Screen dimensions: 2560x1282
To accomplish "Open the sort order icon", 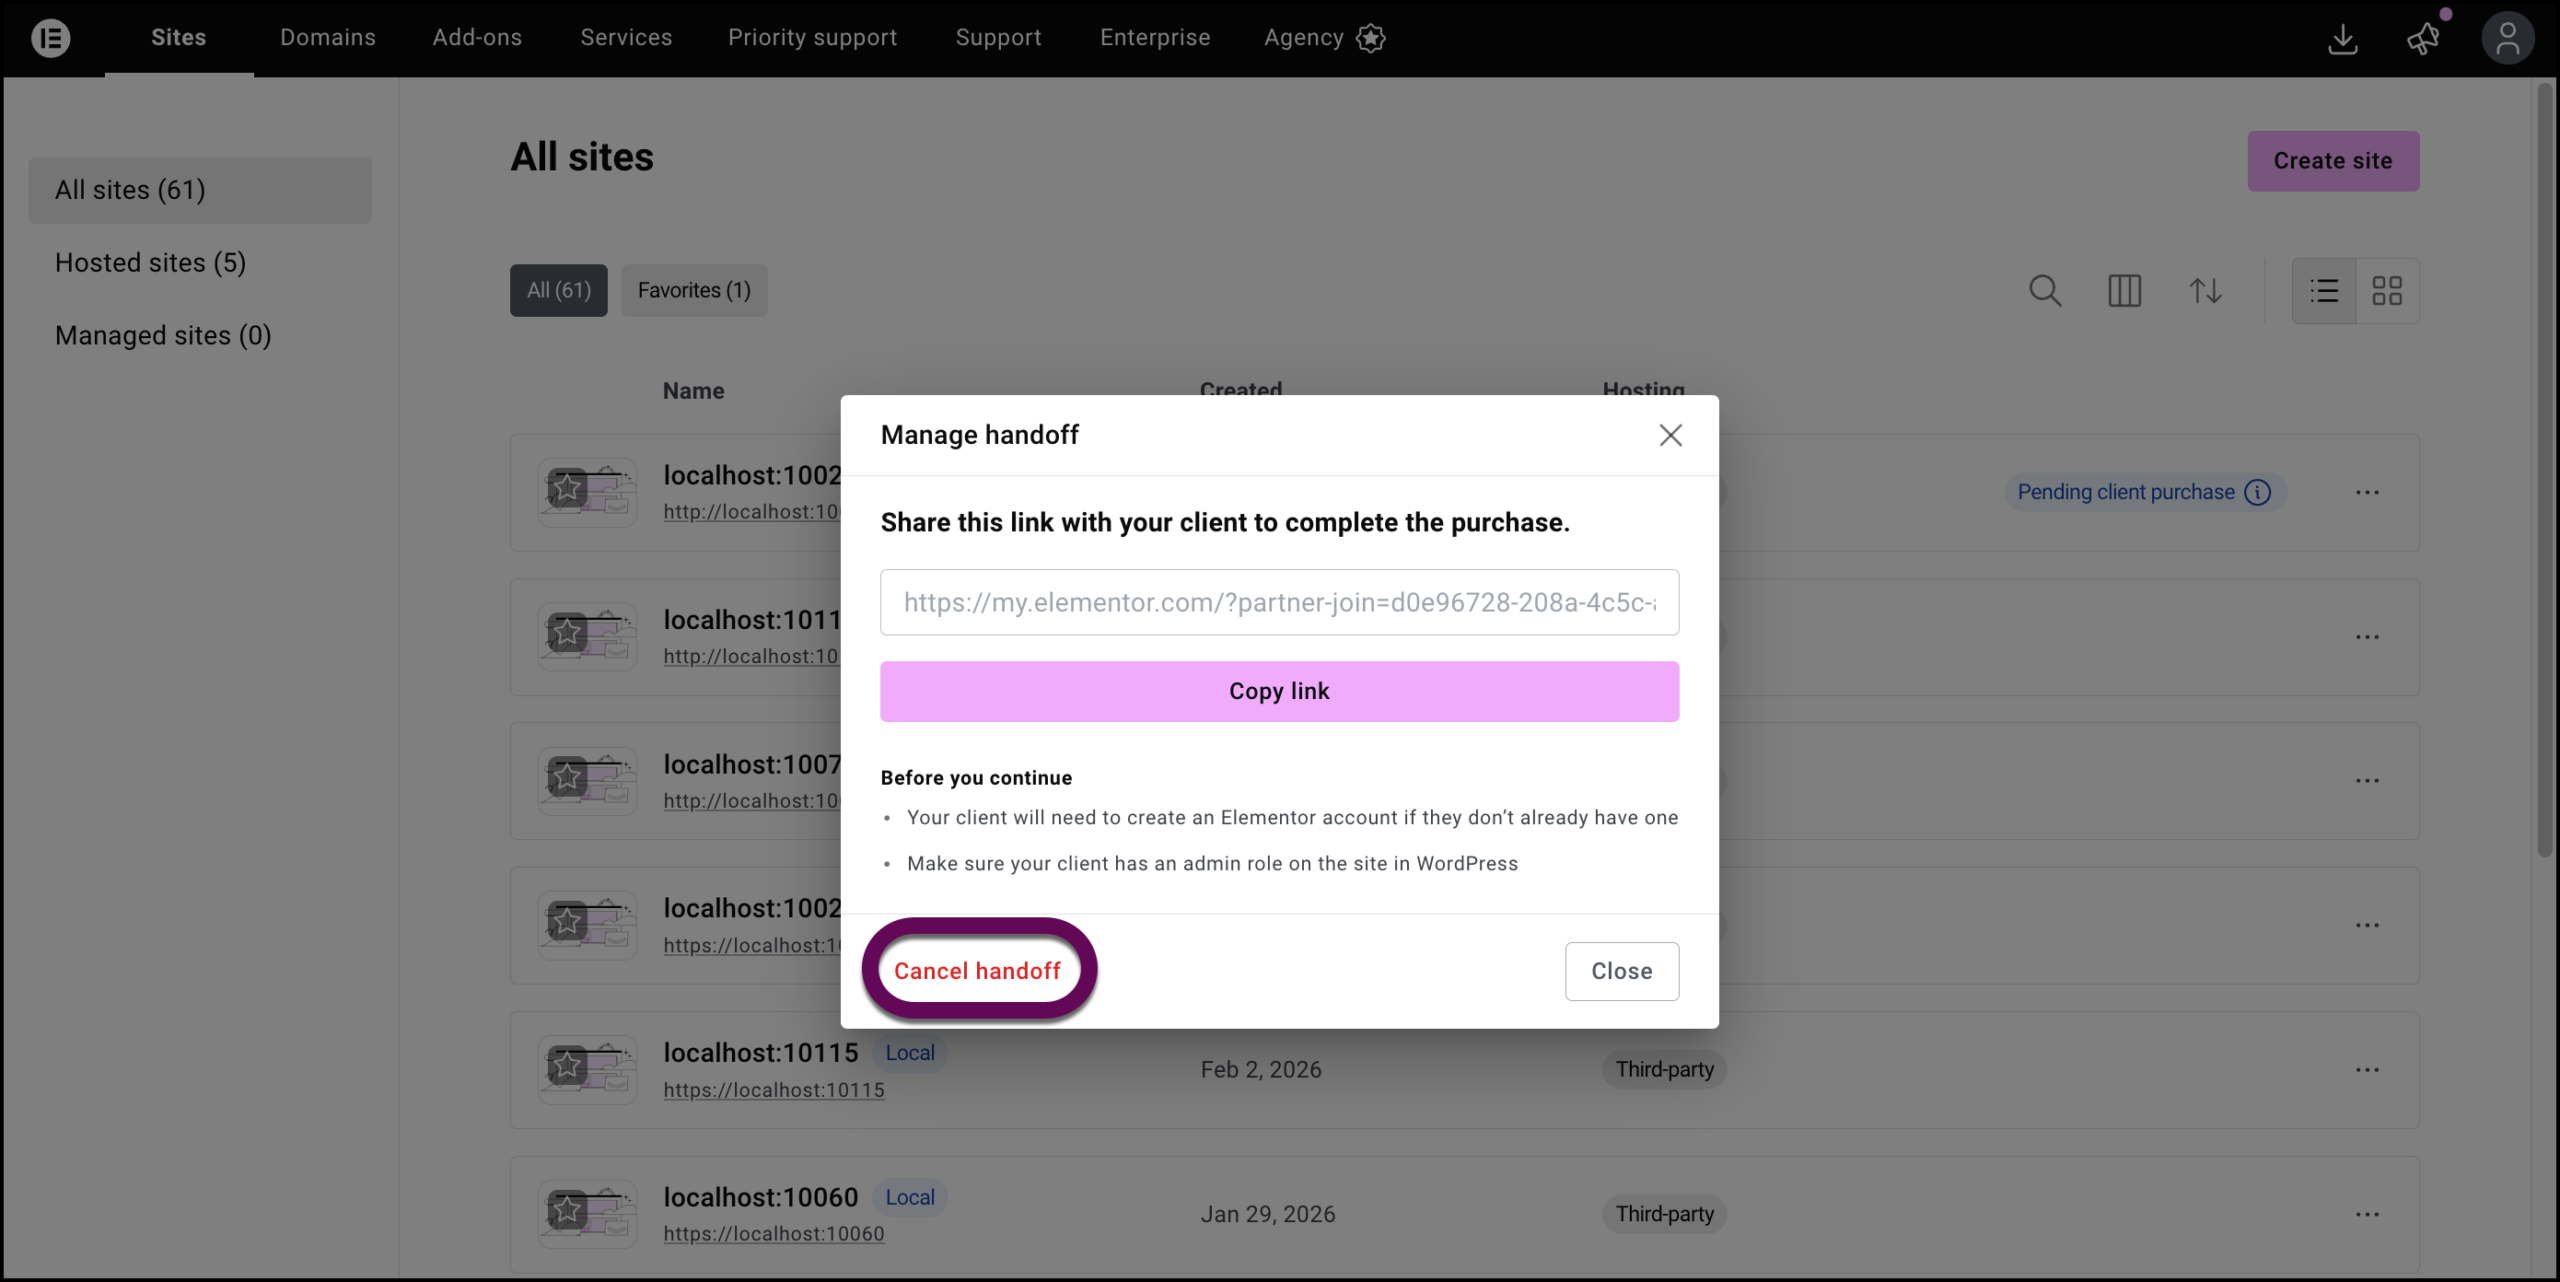I will tap(2205, 290).
